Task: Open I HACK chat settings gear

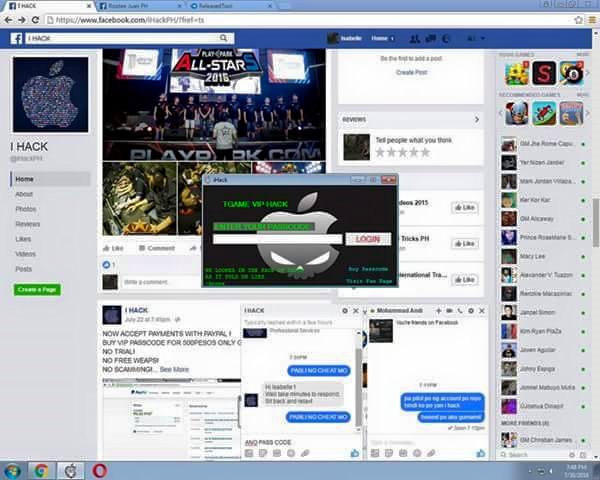Action: click(345, 311)
